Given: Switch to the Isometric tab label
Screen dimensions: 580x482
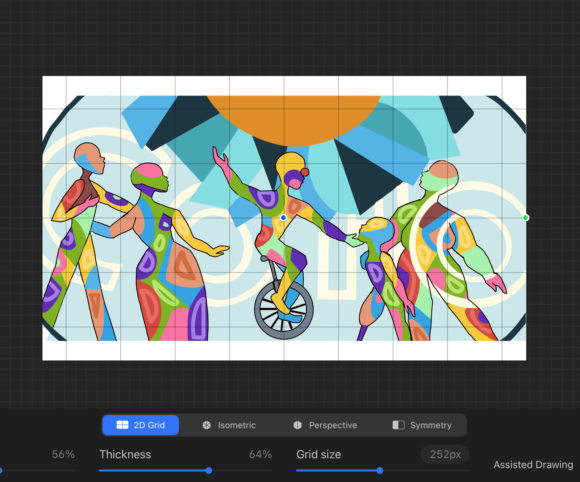Looking at the screenshot, I should pyautogui.click(x=237, y=425).
